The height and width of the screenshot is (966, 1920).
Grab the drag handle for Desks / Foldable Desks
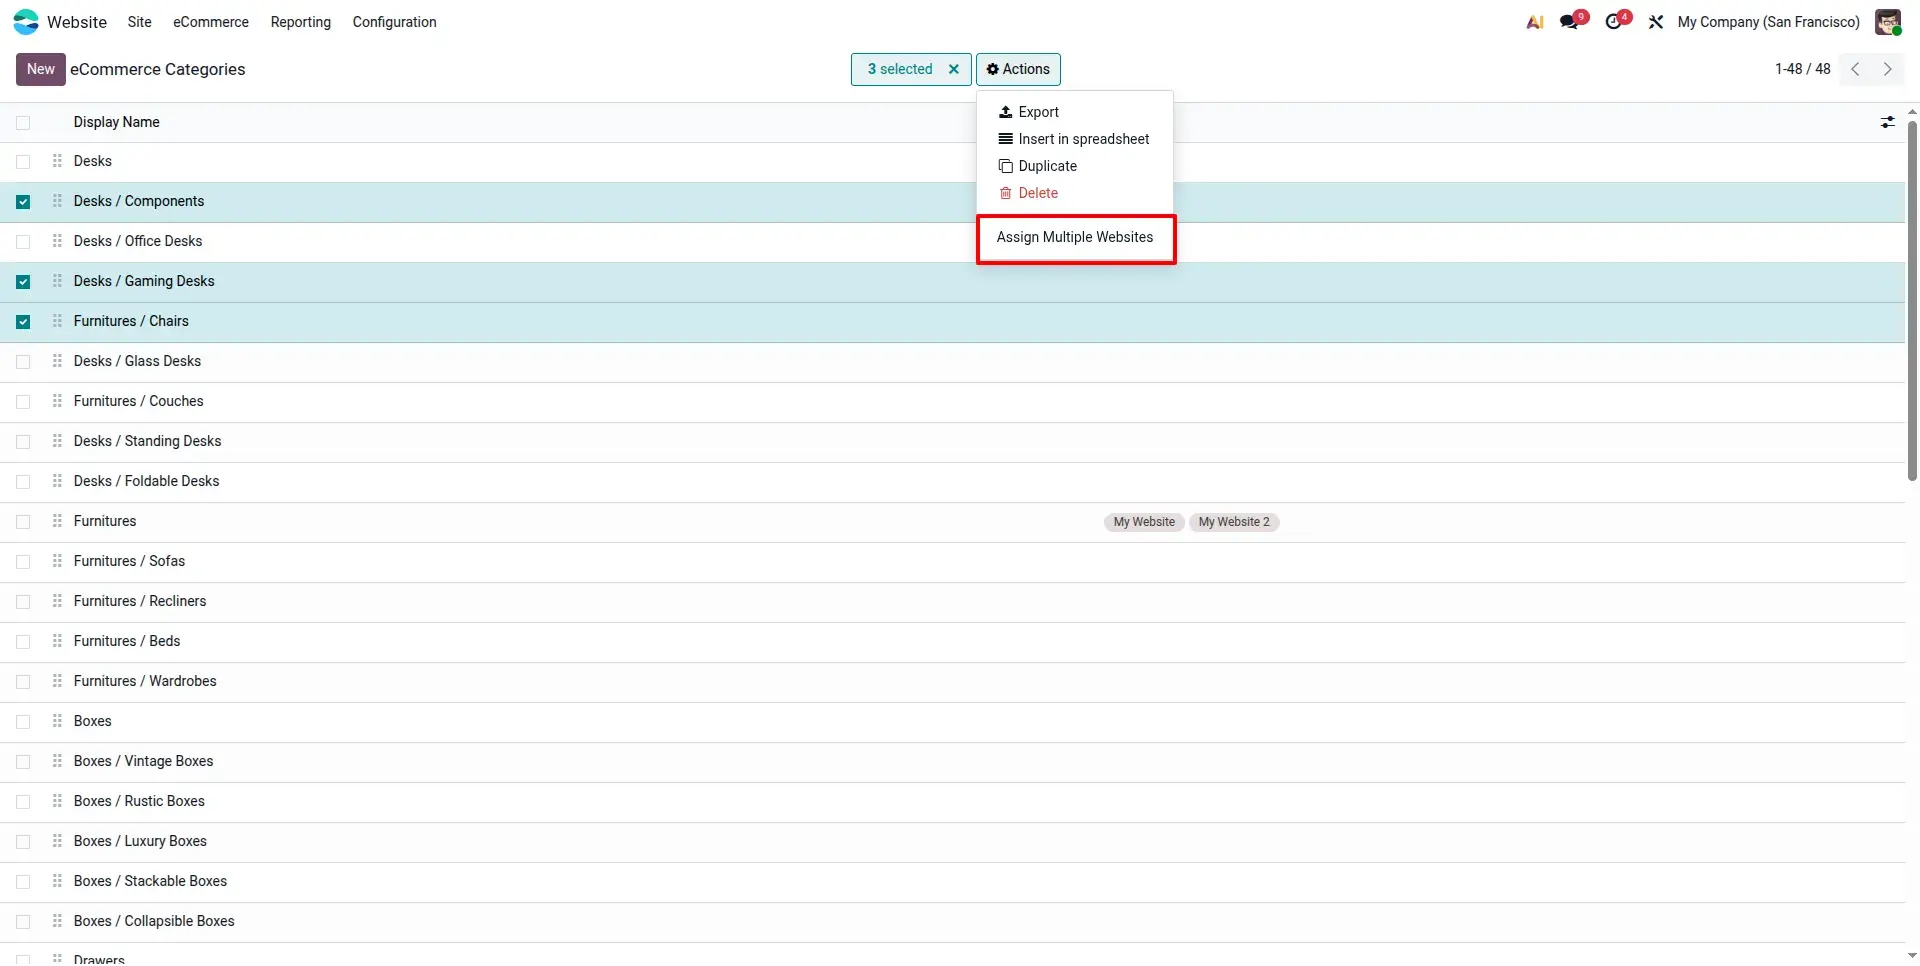[57, 481]
